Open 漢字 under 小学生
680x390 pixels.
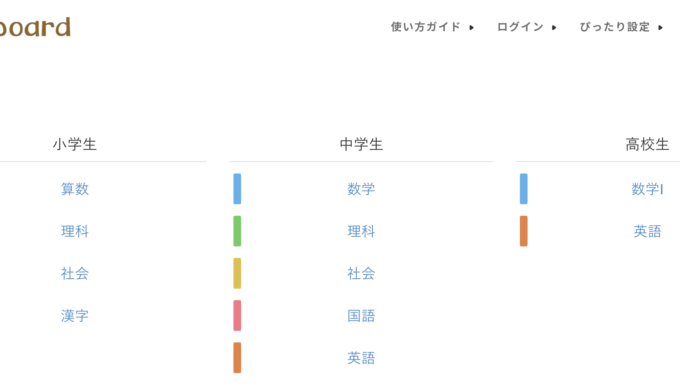point(75,315)
